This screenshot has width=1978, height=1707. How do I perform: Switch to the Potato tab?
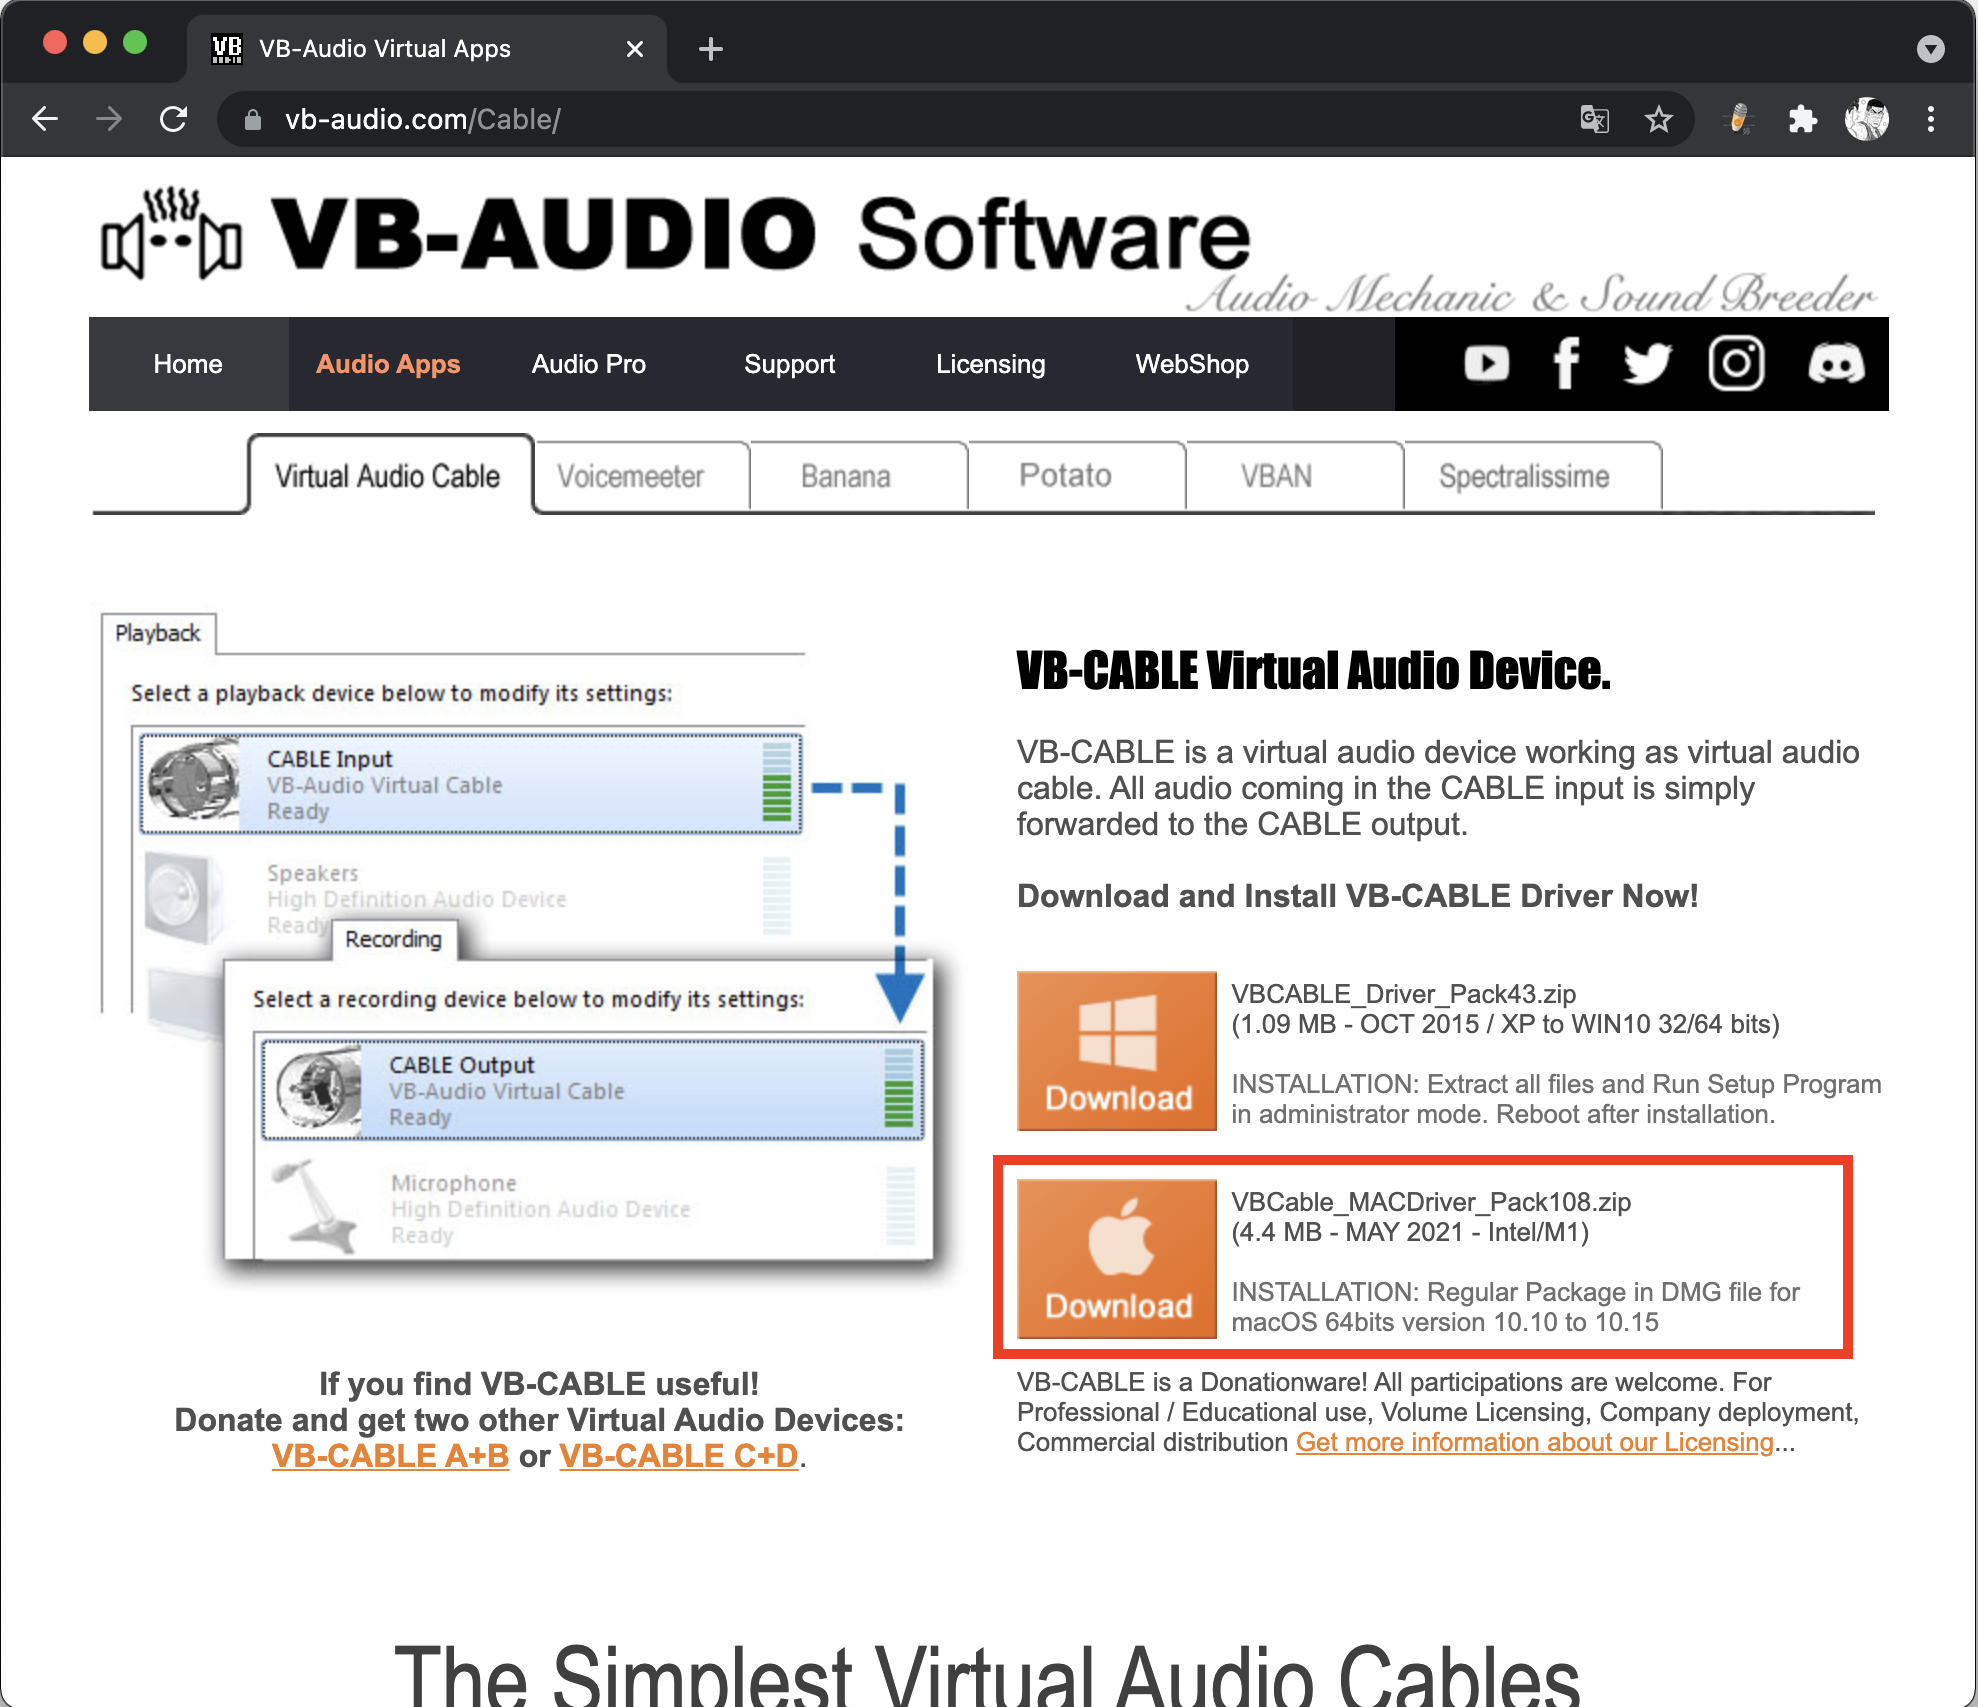1076,476
